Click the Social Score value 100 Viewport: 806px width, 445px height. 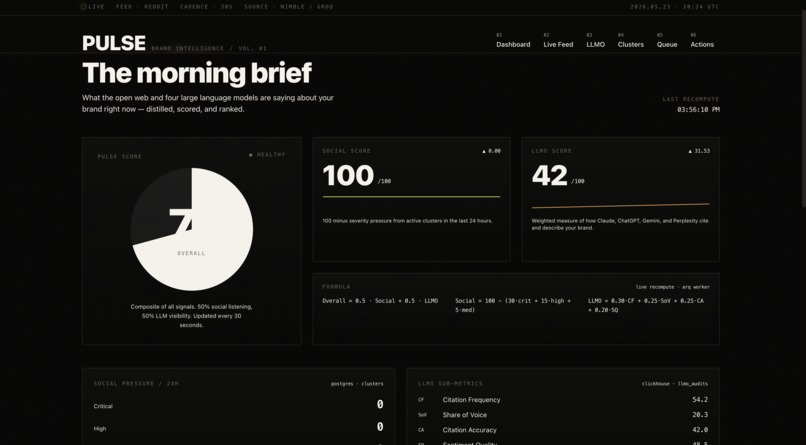[x=348, y=176]
